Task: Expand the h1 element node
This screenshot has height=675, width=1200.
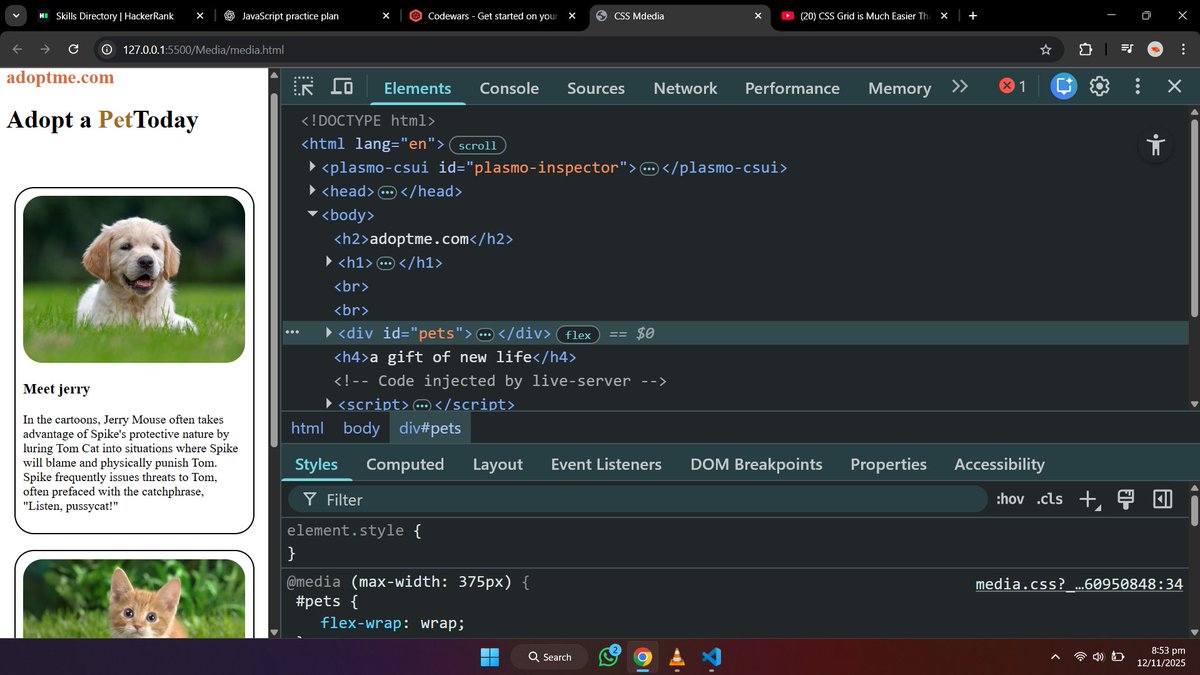Action: (329, 262)
